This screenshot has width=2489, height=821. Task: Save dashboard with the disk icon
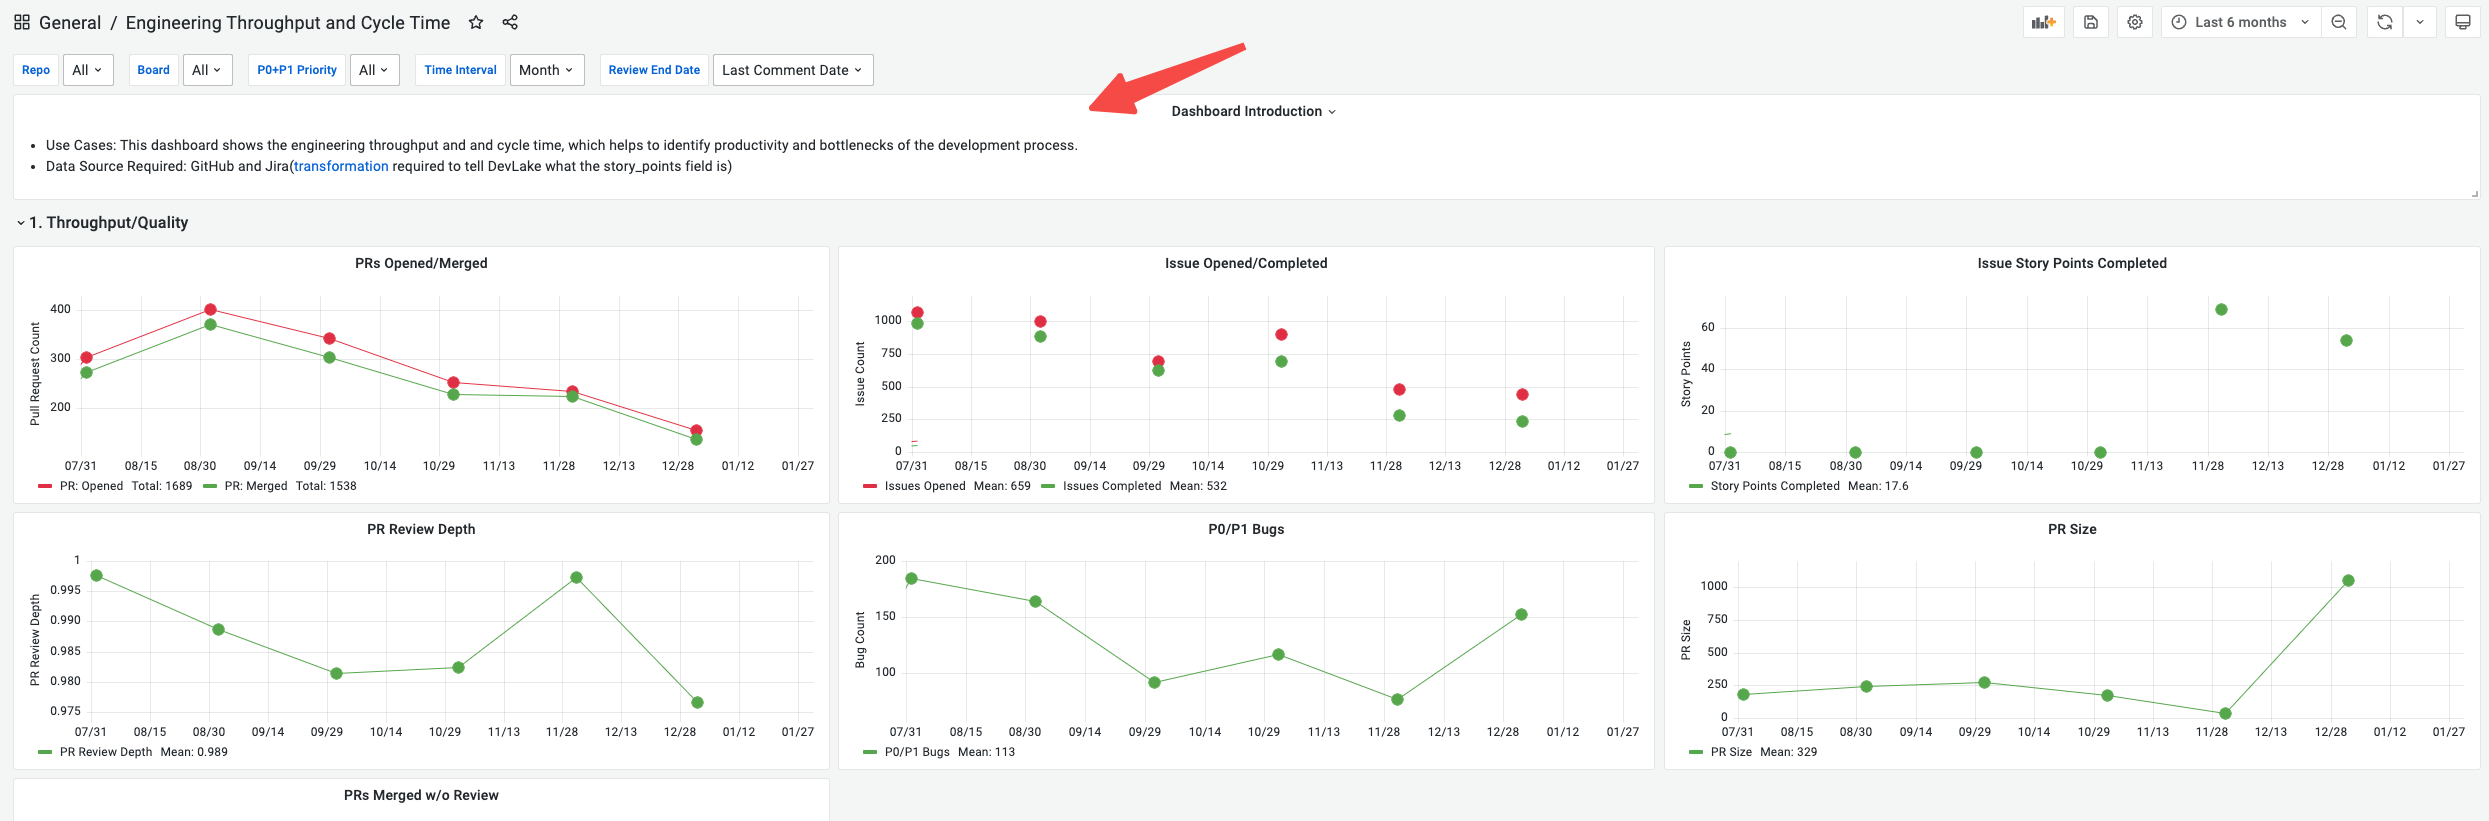coord(2091,22)
